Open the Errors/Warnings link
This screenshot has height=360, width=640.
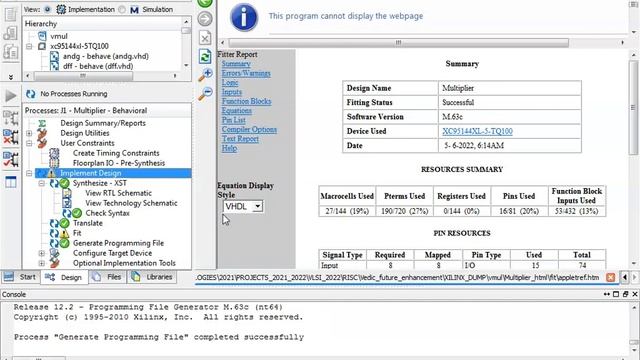pyautogui.click(x=246, y=73)
